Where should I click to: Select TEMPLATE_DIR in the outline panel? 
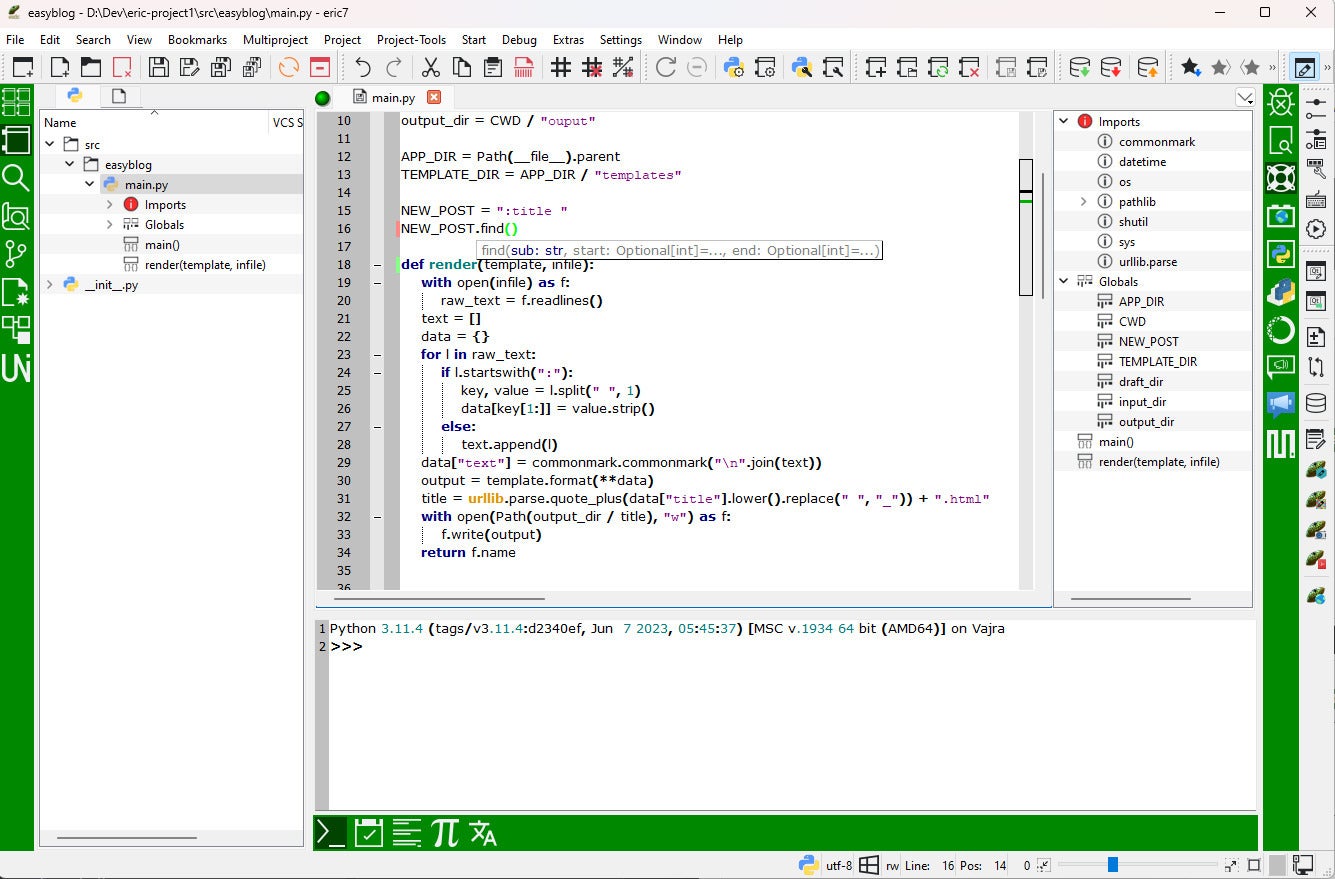pos(1157,361)
